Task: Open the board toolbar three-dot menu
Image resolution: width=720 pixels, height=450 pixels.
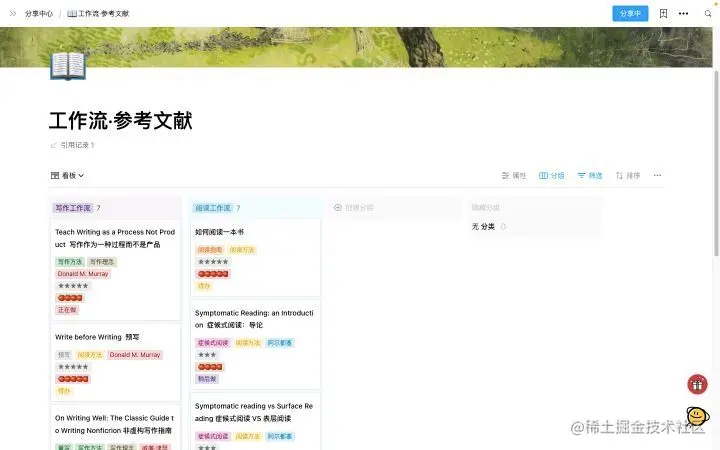Action: pyautogui.click(x=658, y=175)
